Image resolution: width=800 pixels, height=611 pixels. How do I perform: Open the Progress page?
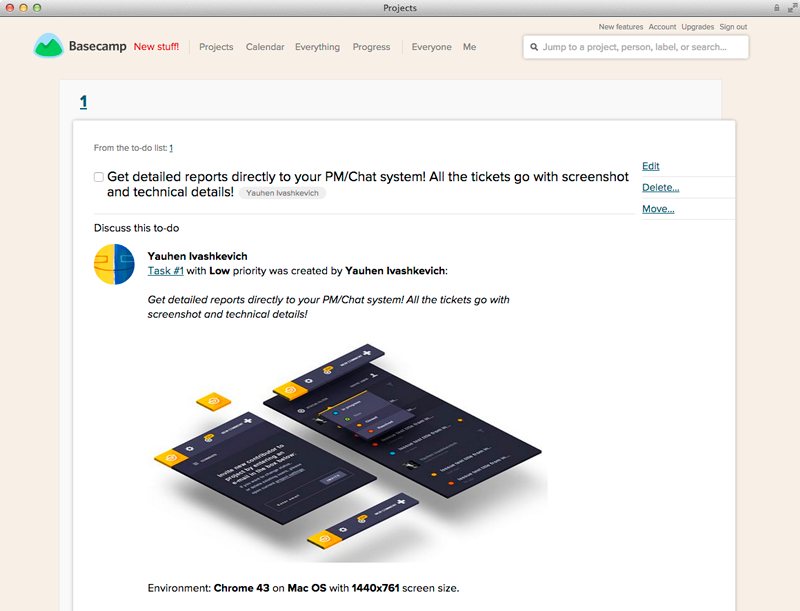[x=371, y=47]
